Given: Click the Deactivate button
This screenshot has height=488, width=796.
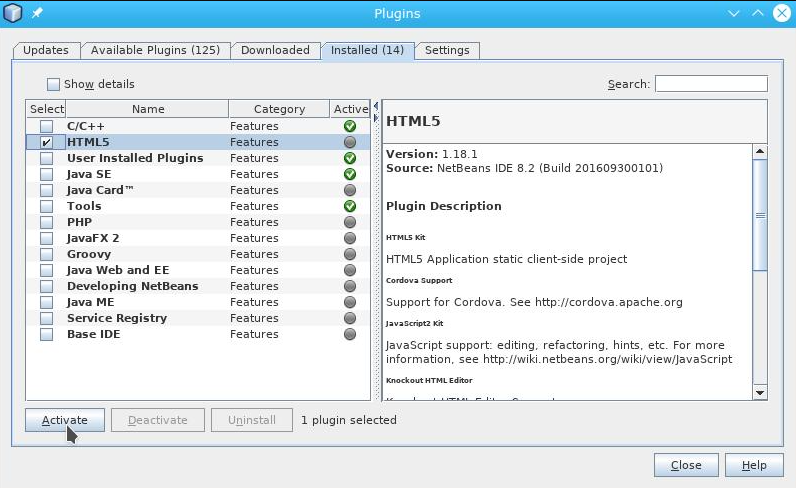Looking at the screenshot, I should tap(158, 420).
